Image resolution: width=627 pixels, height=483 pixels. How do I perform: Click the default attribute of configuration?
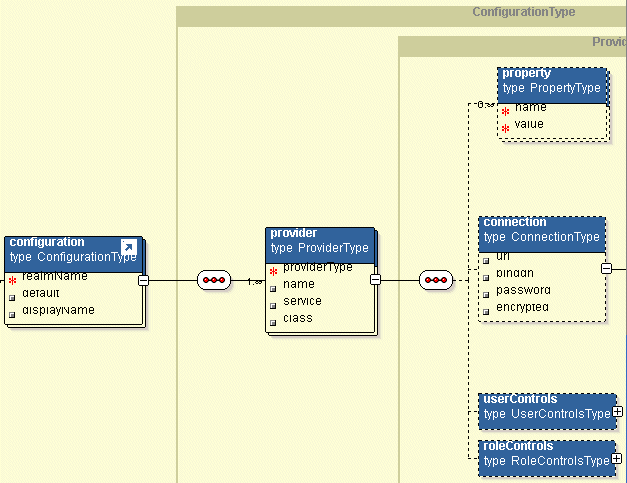[x=41, y=293]
